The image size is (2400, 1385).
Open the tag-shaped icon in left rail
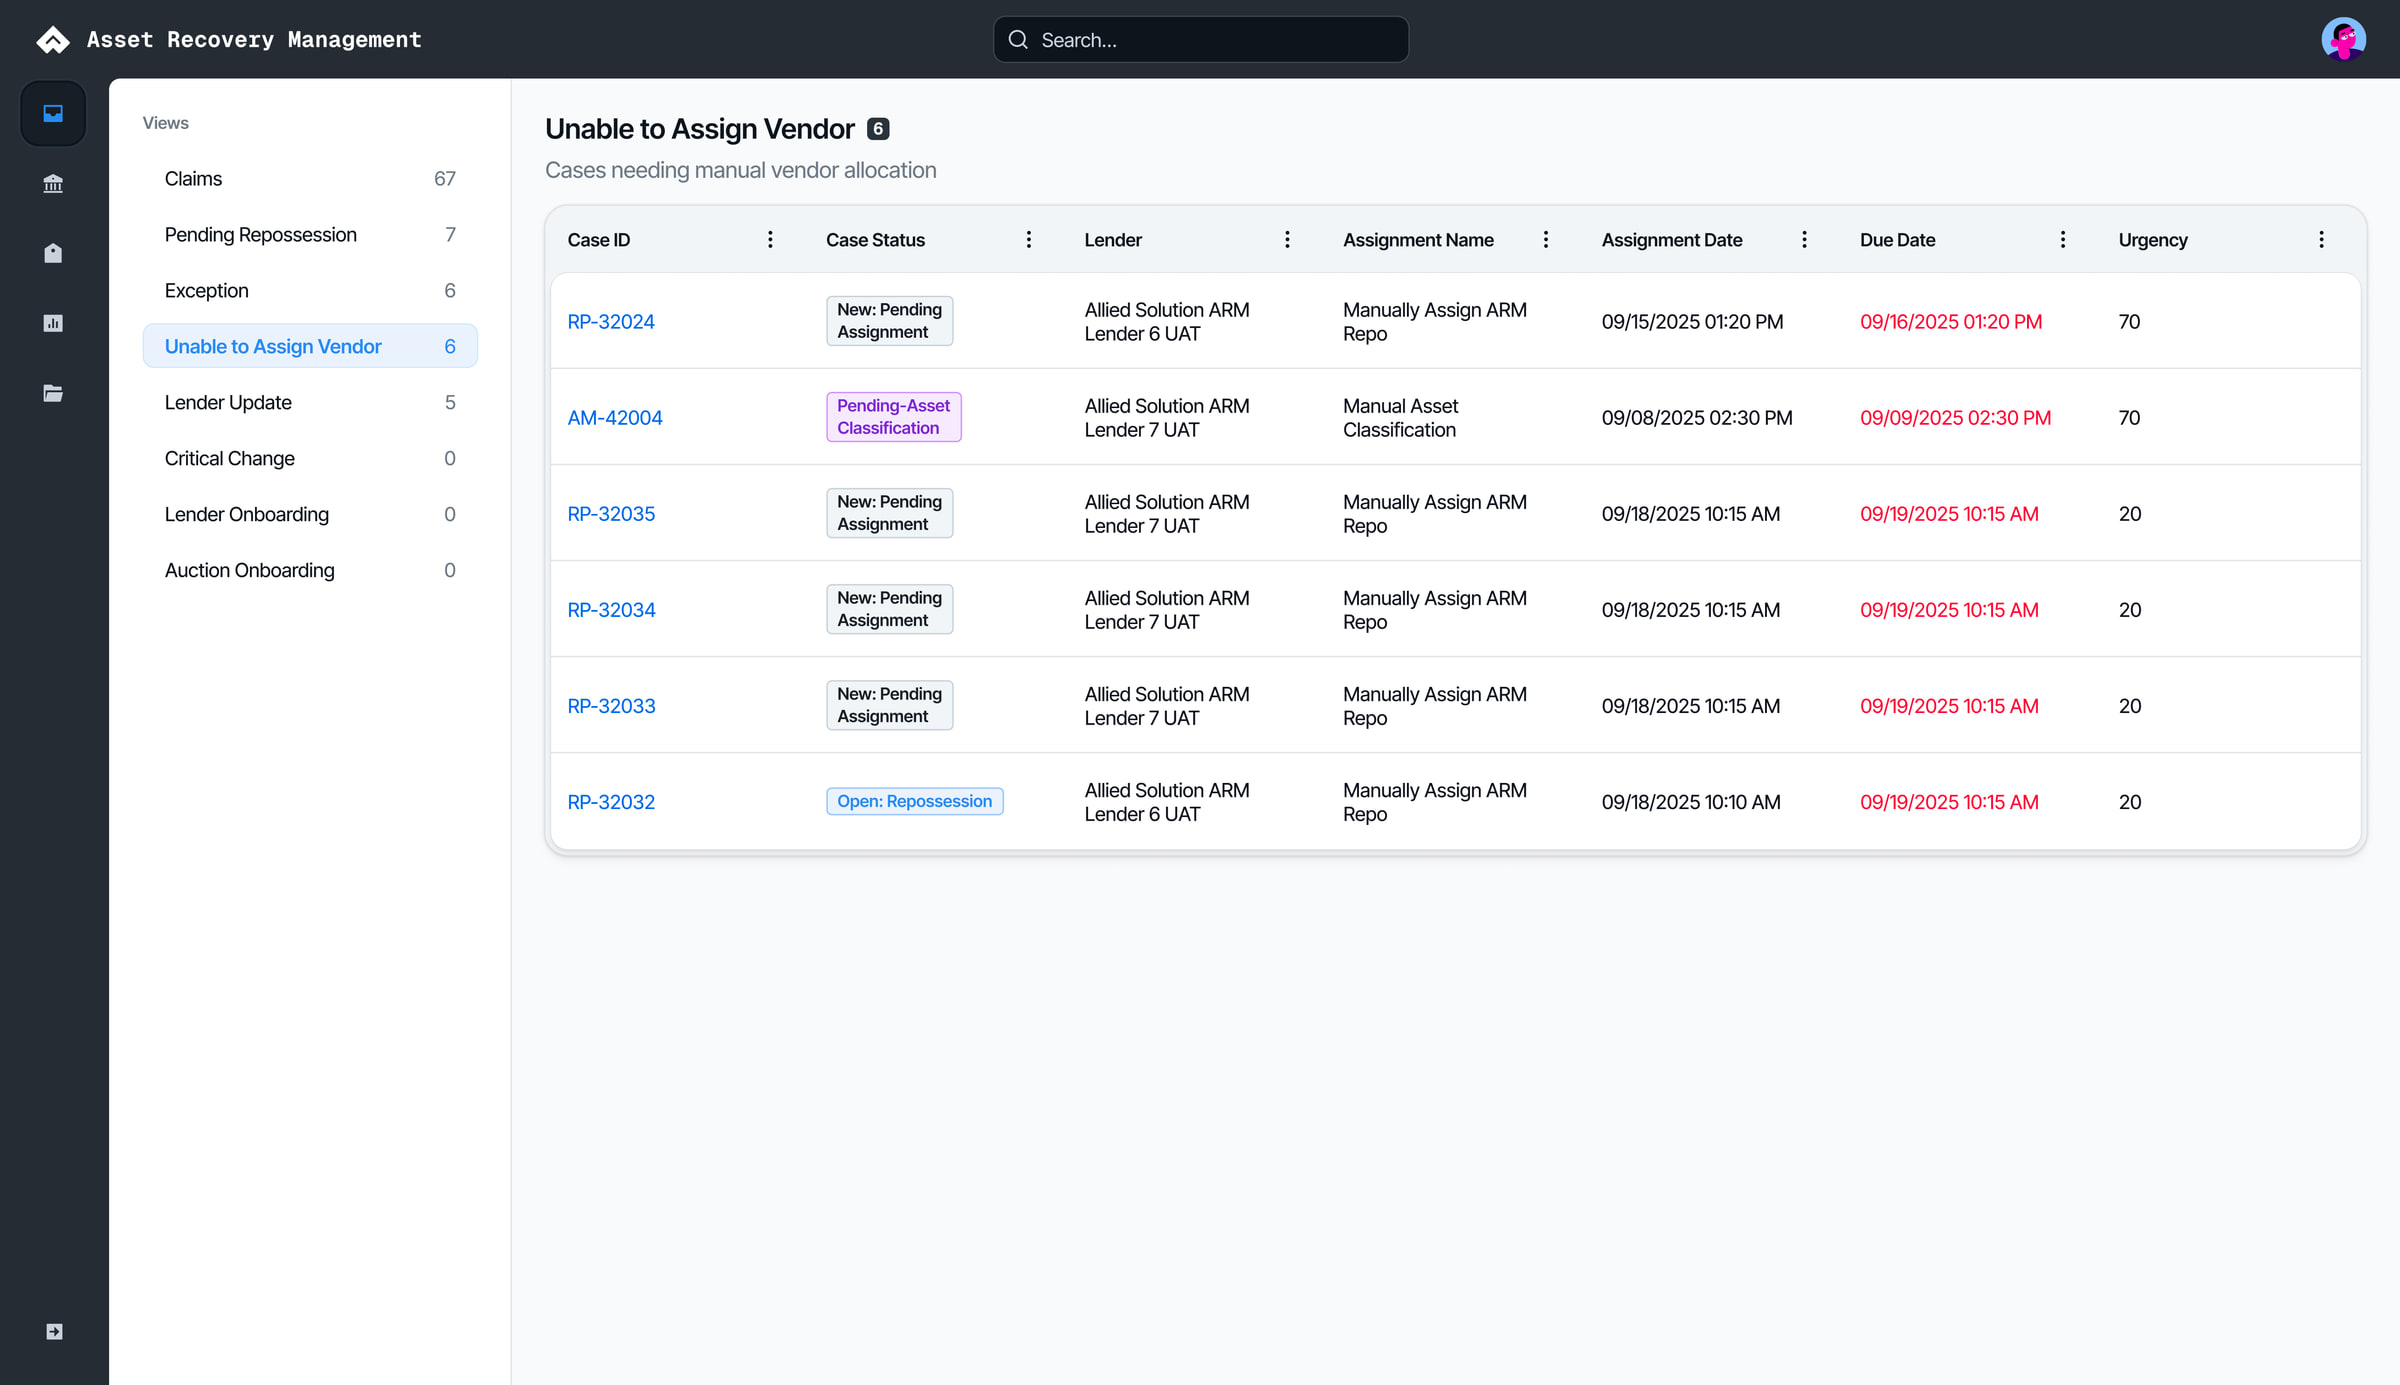click(53, 253)
